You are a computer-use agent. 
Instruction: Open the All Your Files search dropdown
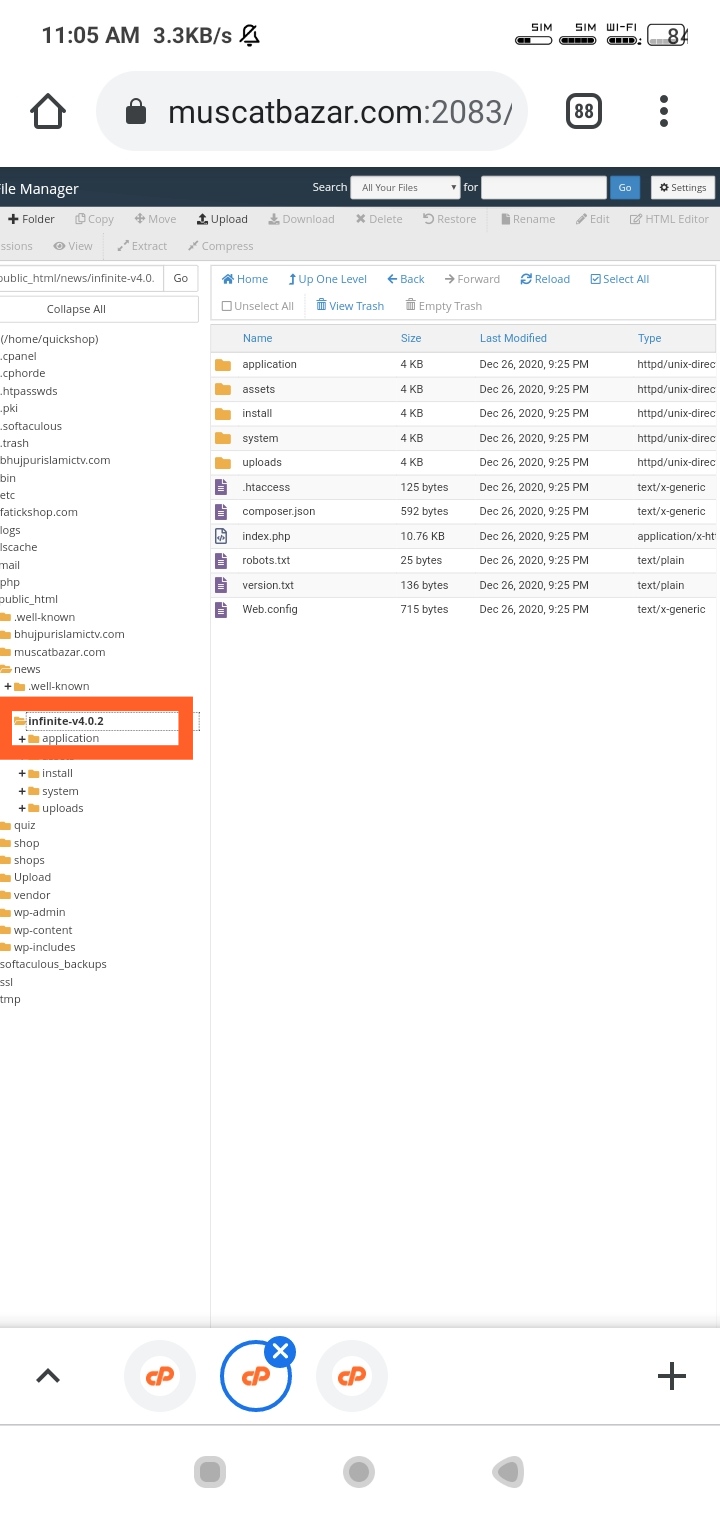[405, 187]
